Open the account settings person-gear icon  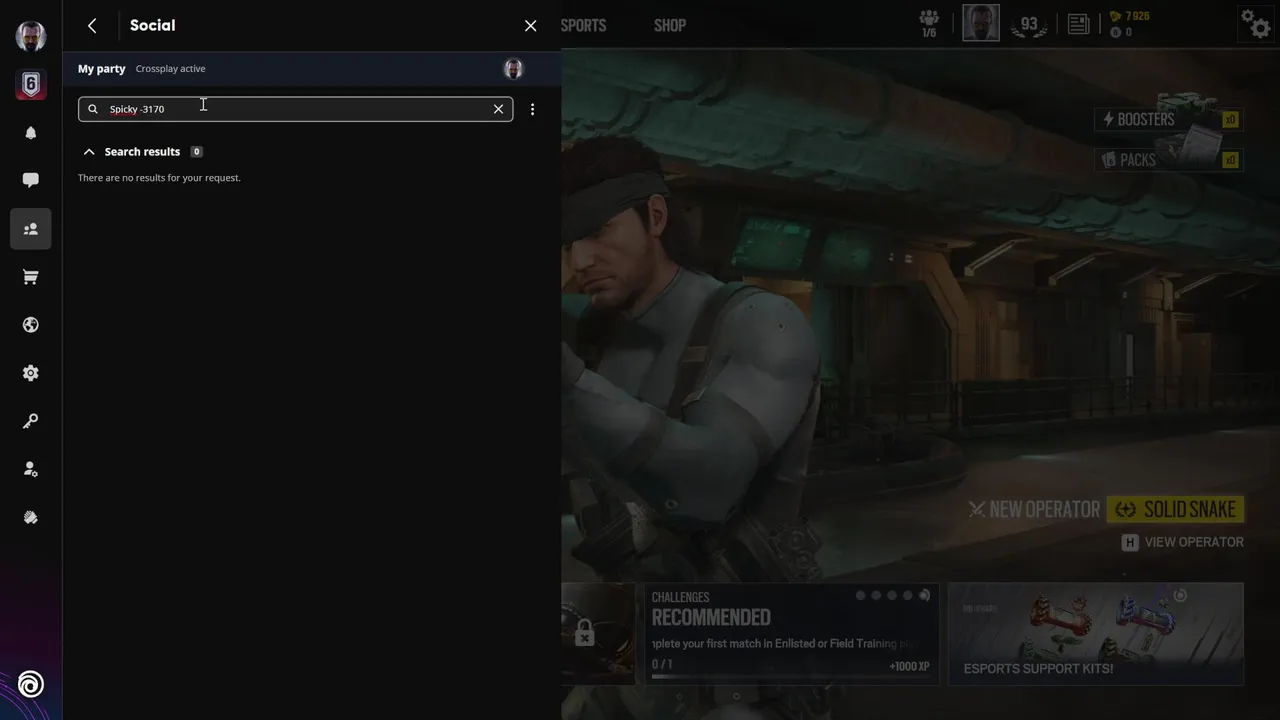pos(31,469)
